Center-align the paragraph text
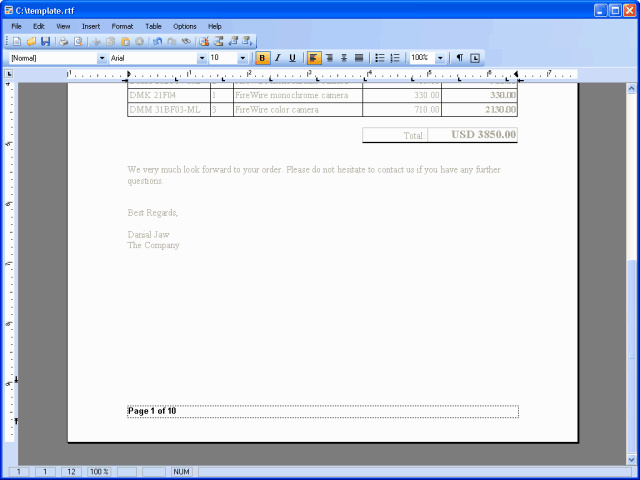 [329, 58]
